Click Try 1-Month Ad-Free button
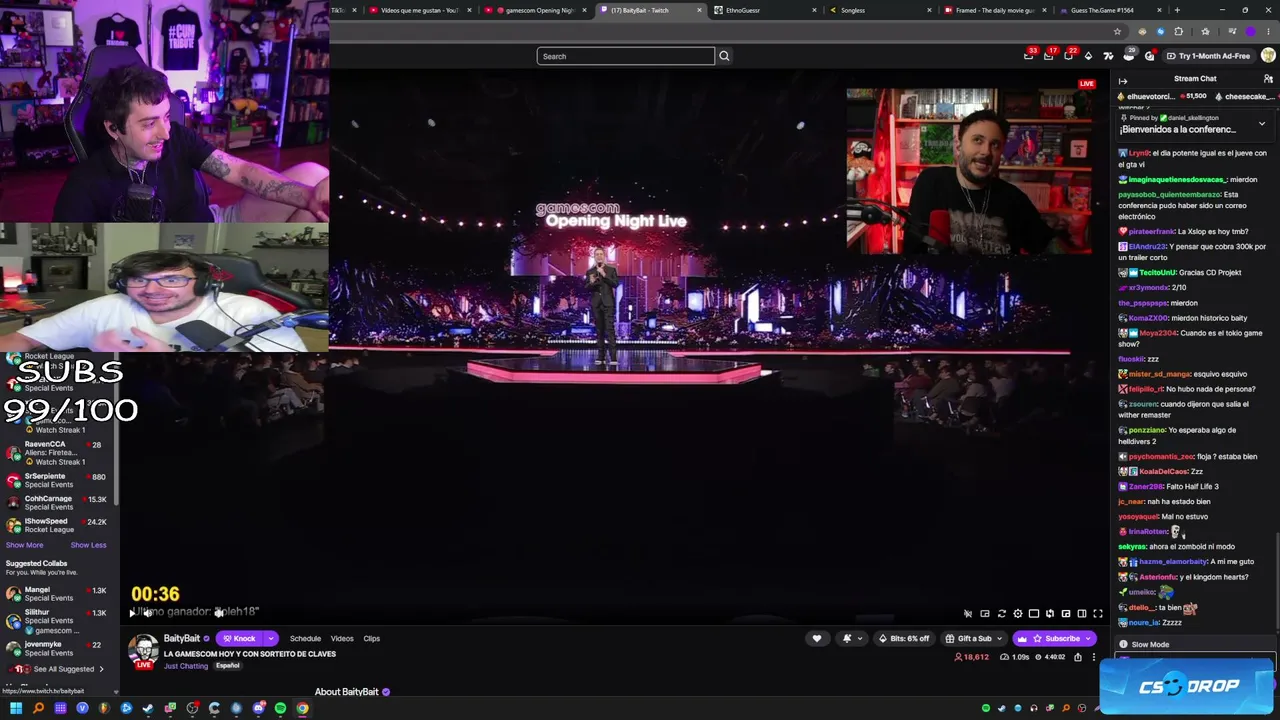The image size is (1280, 720). pyautogui.click(x=1207, y=56)
